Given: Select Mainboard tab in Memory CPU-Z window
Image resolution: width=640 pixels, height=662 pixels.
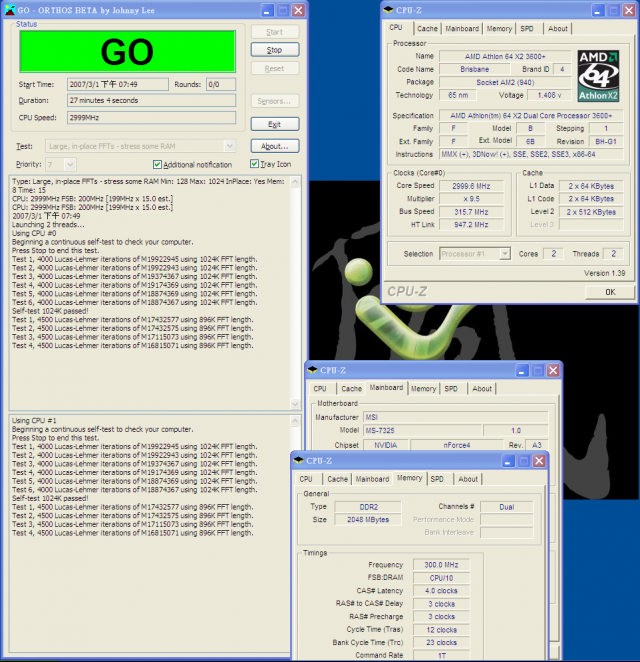Looking at the screenshot, I should pyautogui.click(x=372, y=479).
